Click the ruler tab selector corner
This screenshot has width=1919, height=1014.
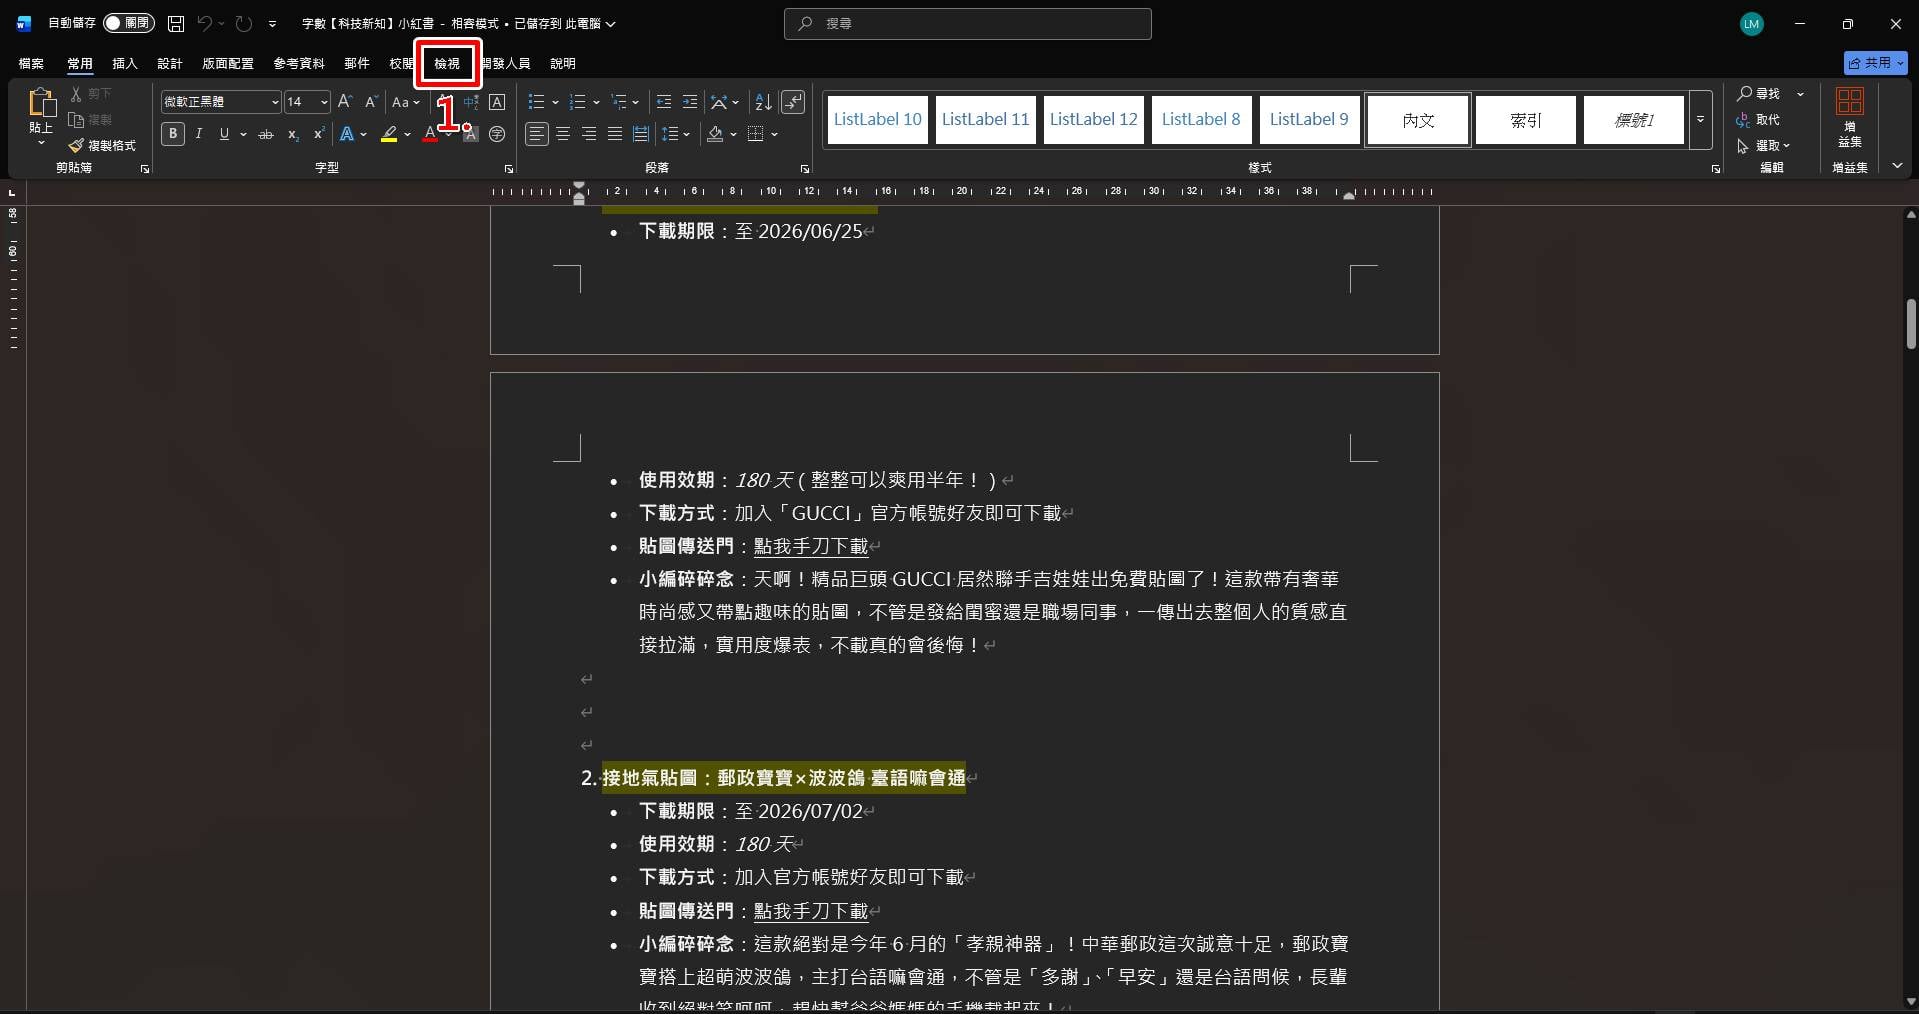[12, 192]
